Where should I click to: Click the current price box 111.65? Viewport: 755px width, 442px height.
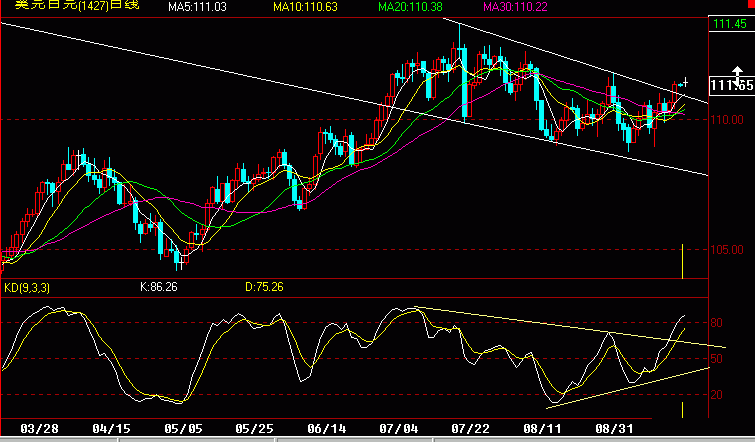732,86
